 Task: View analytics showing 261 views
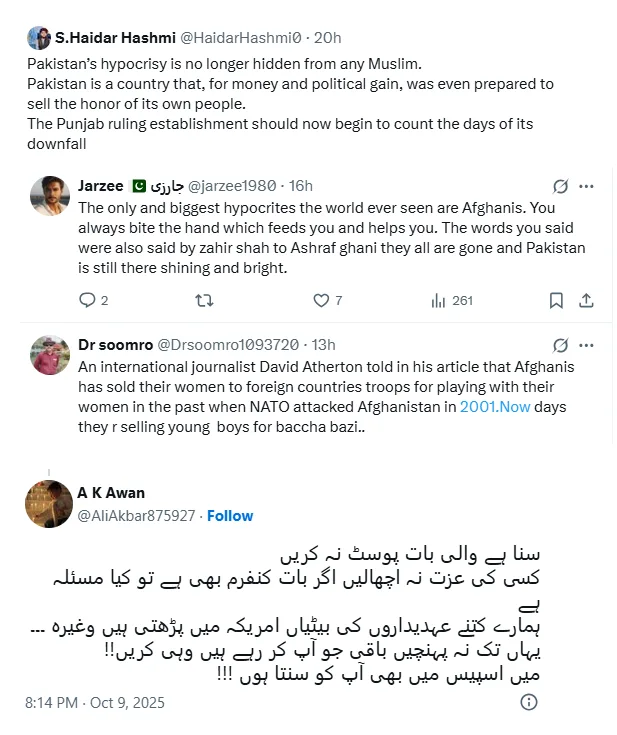point(451,300)
